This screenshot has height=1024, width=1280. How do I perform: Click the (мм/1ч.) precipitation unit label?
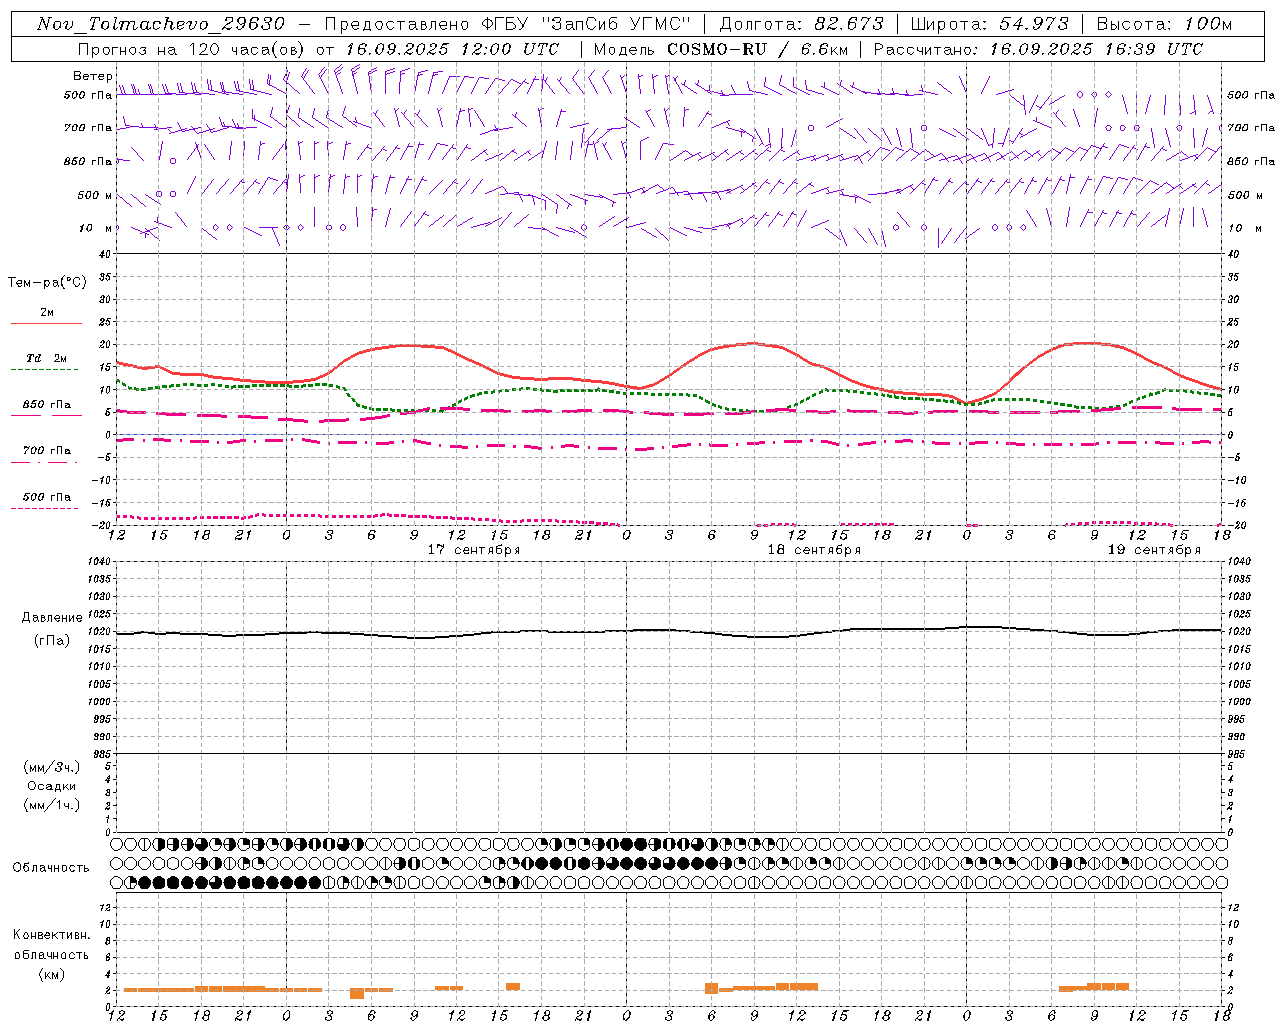(x=52, y=805)
